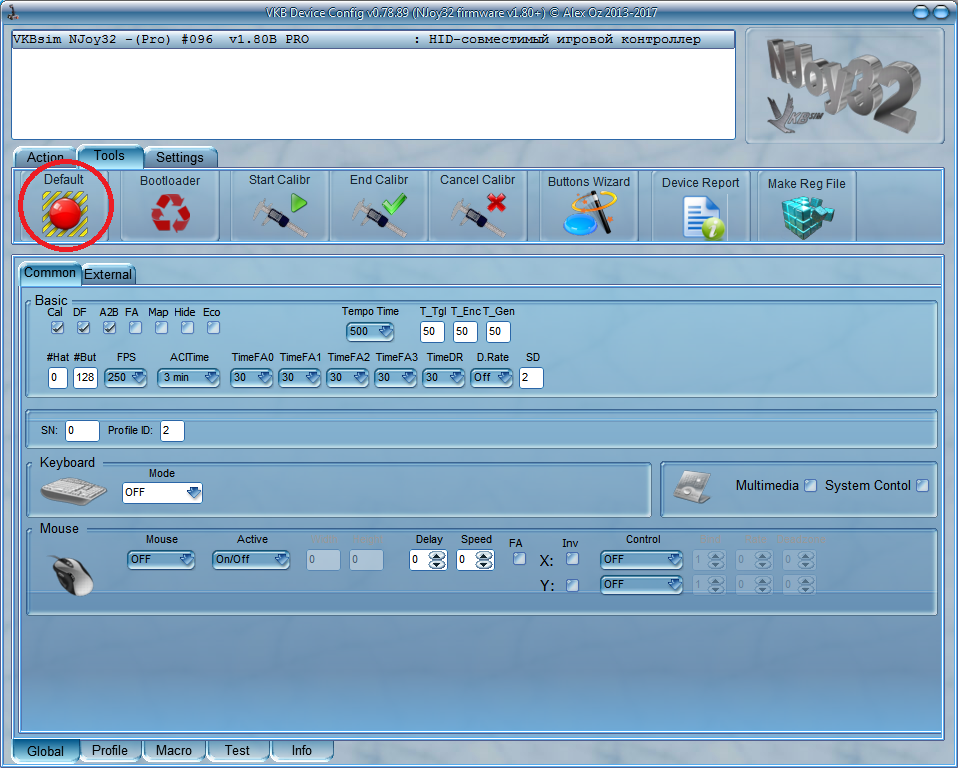Open the X axis Control dropdown
The width and height of the screenshot is (958, 768).
(642, 560)
